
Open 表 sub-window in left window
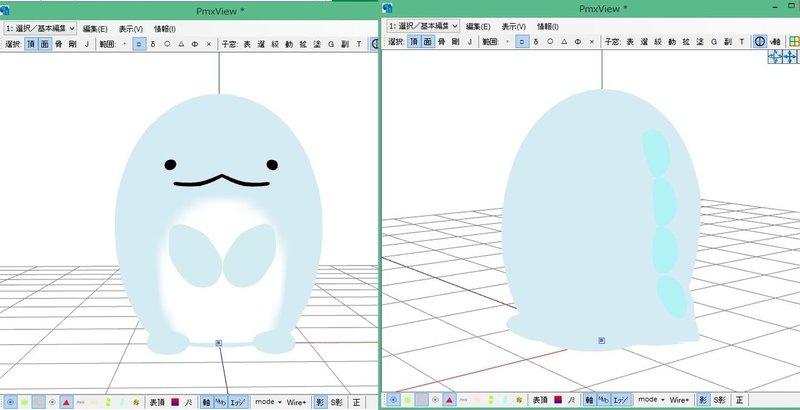click(247, 44)
